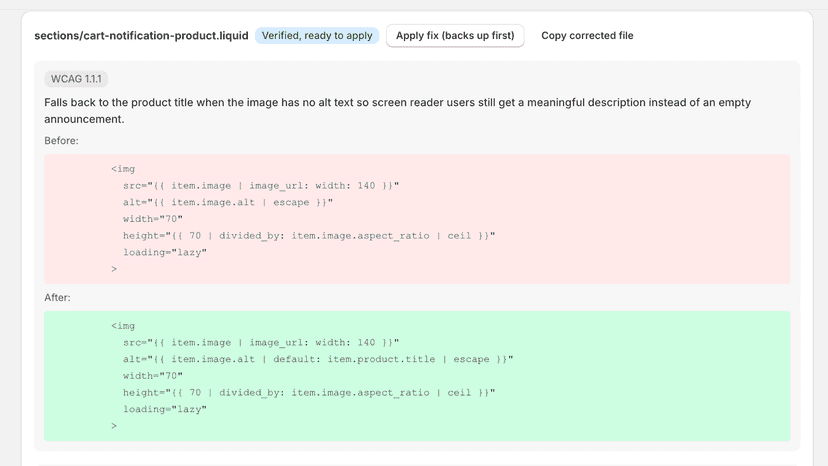
Task: Click the After: label
Action: [x=57, y=297]
